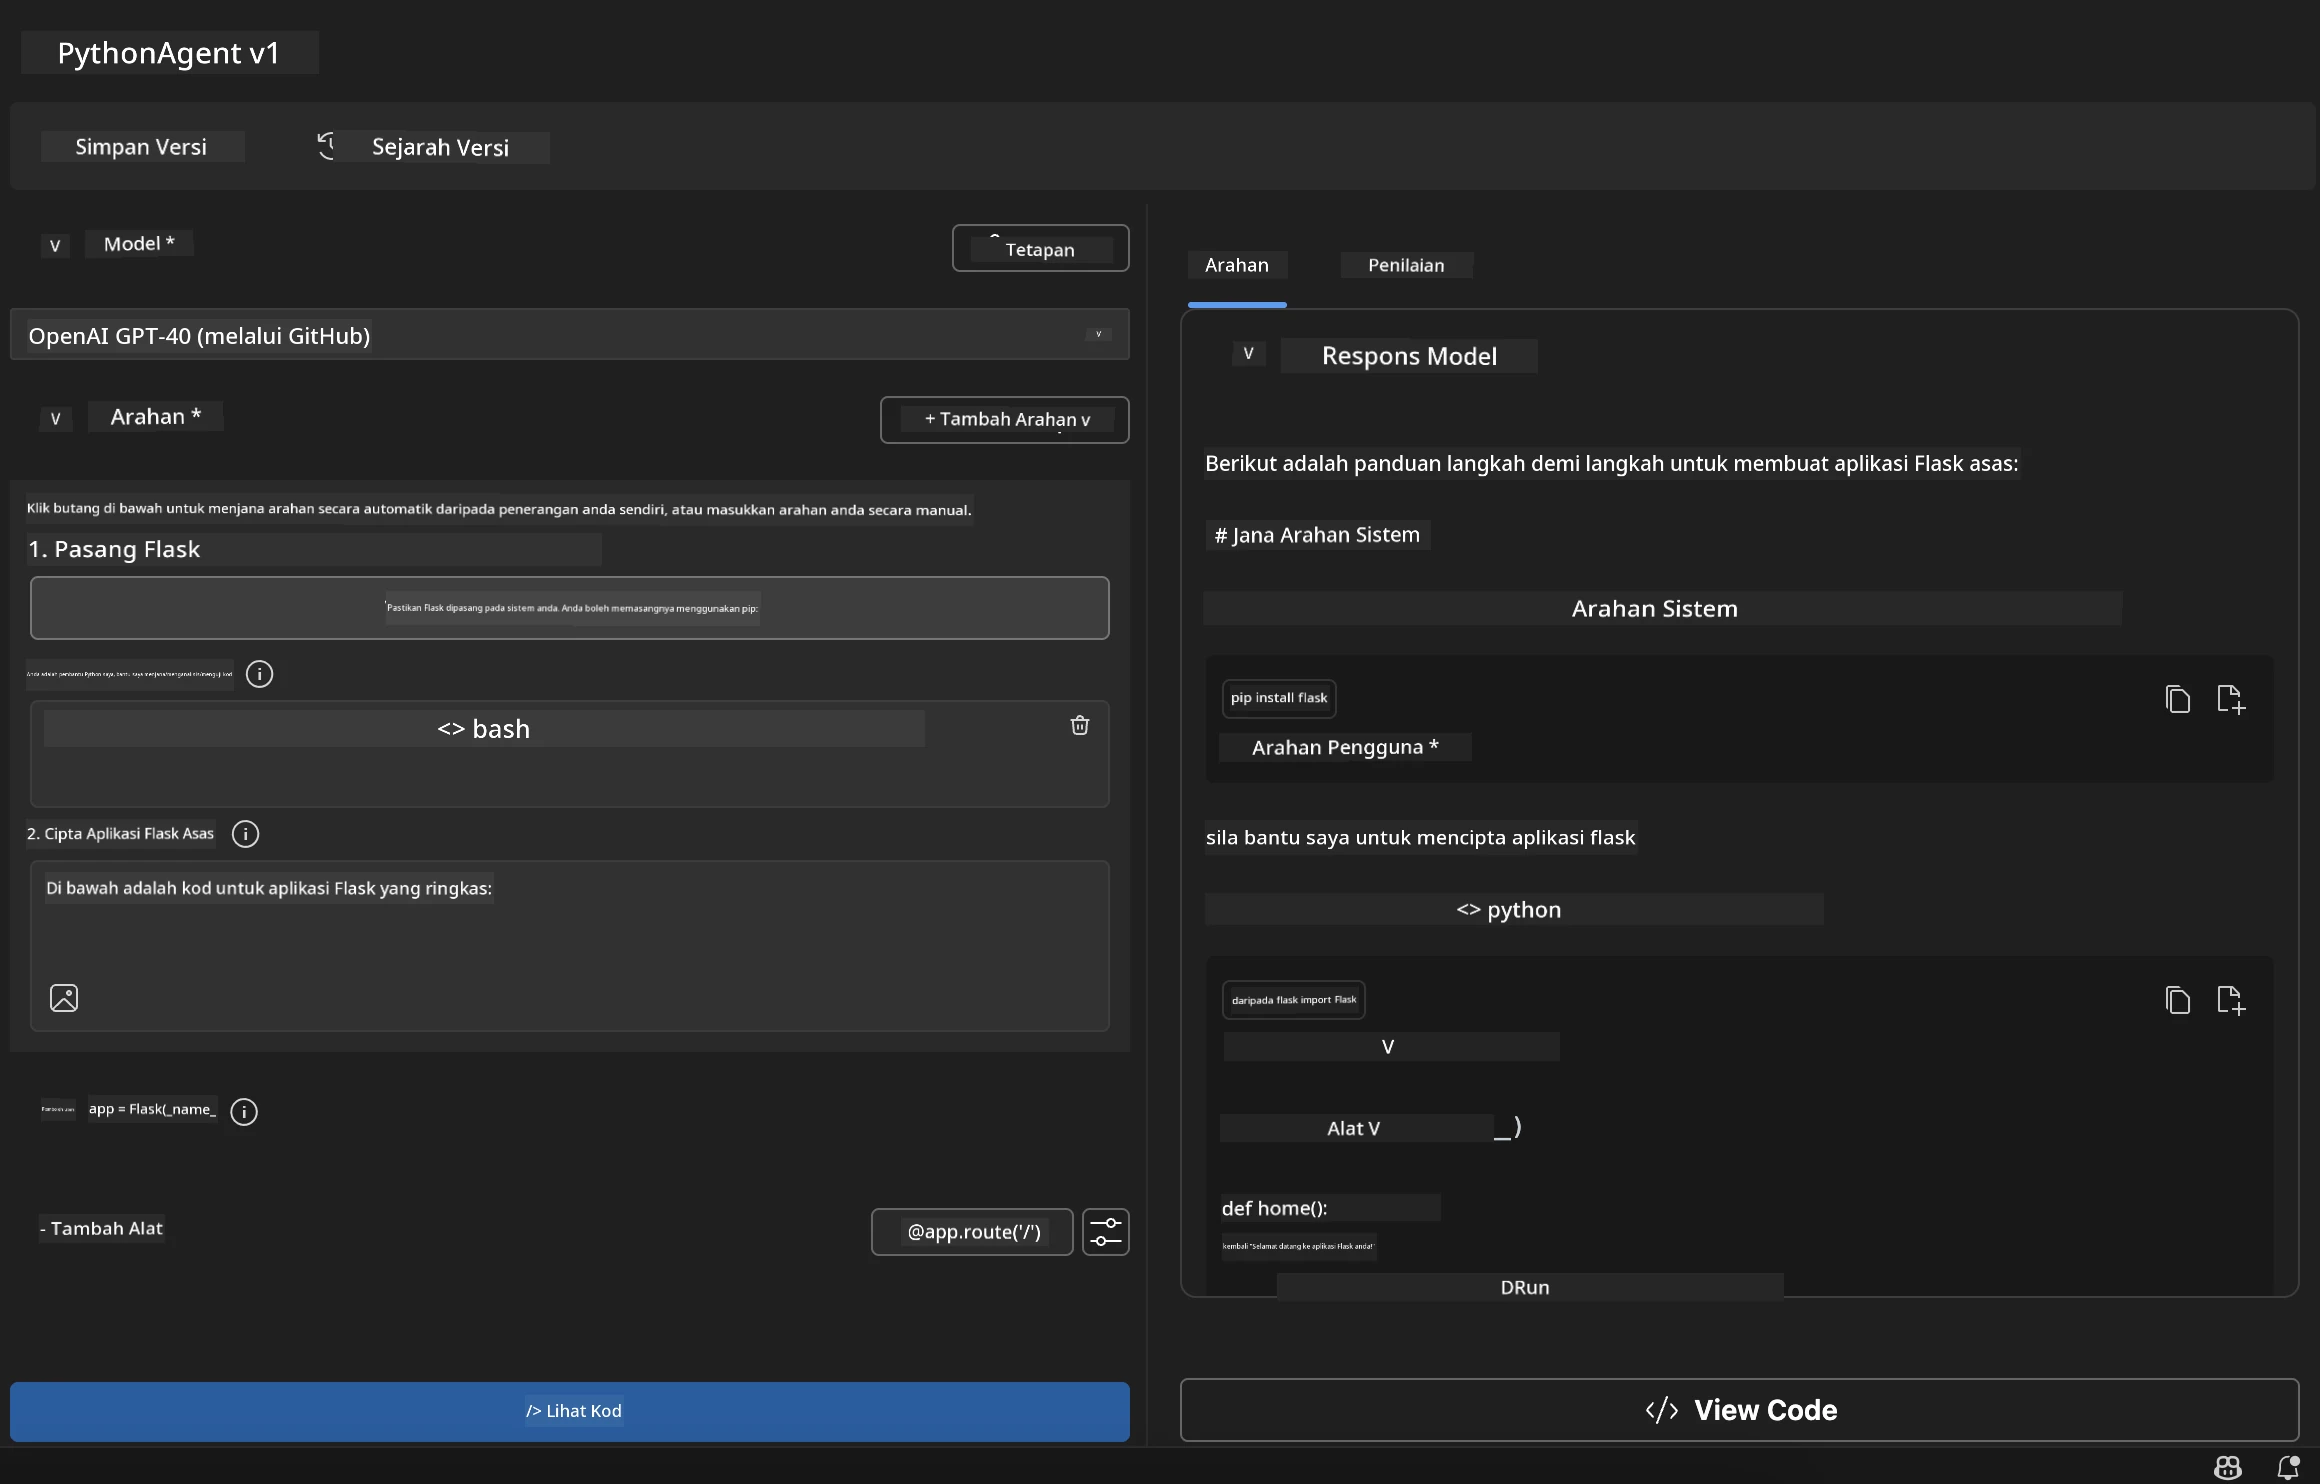Open notifications bell in status bar
The image size is (2320, 1484).
pyautogui.click(x=2288, y=1467)
